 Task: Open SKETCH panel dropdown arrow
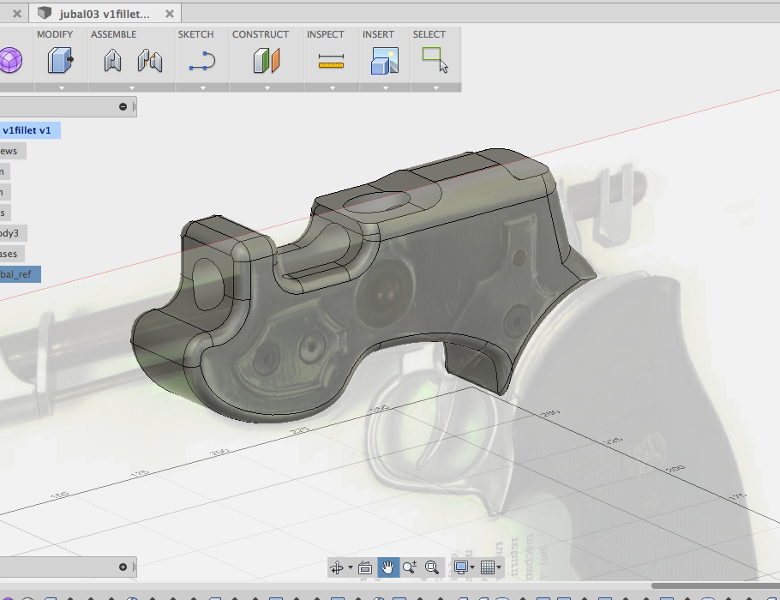203,88
